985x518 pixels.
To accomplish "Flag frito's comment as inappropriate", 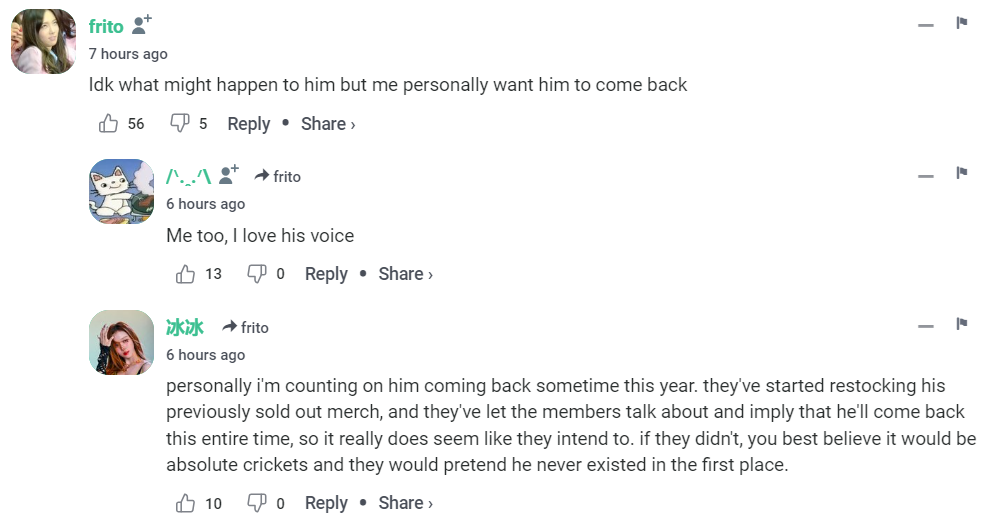I will point(961,23).
